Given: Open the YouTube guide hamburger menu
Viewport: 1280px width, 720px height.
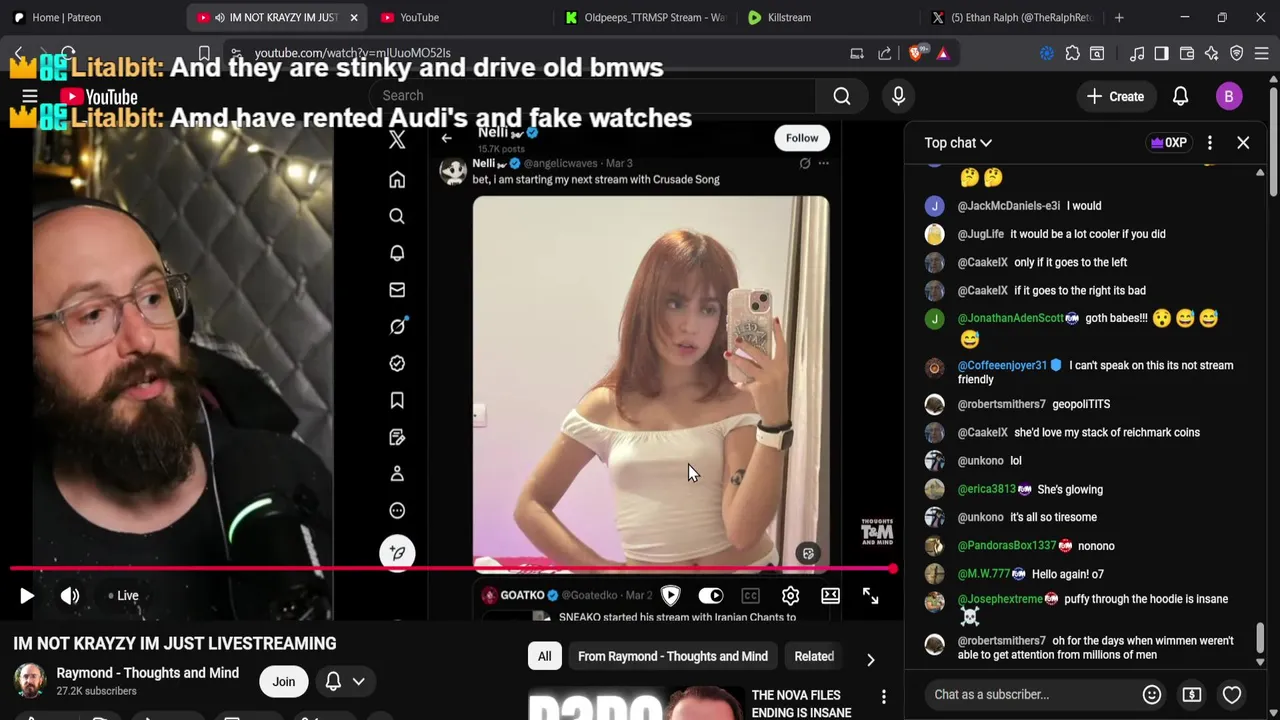Looking at the screenshot, I should tap(30, 97).
